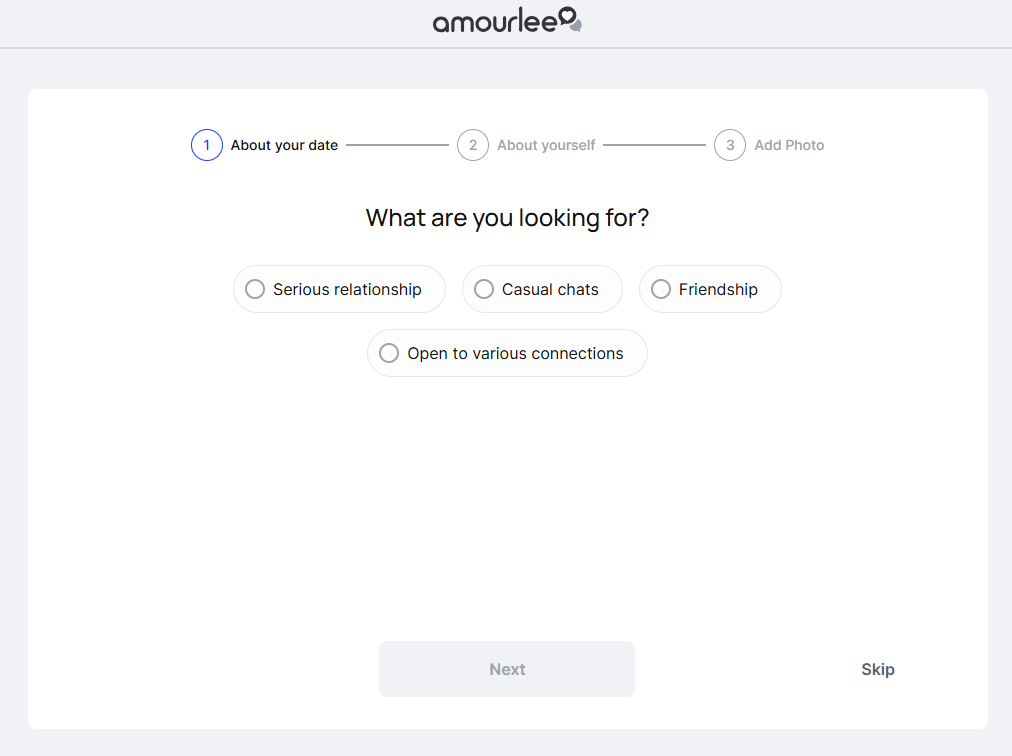Image resolution: width=1012 pixels, height=756 pixels.
Task: Select the Serious relationship radio button
Action: pos(255,289)
